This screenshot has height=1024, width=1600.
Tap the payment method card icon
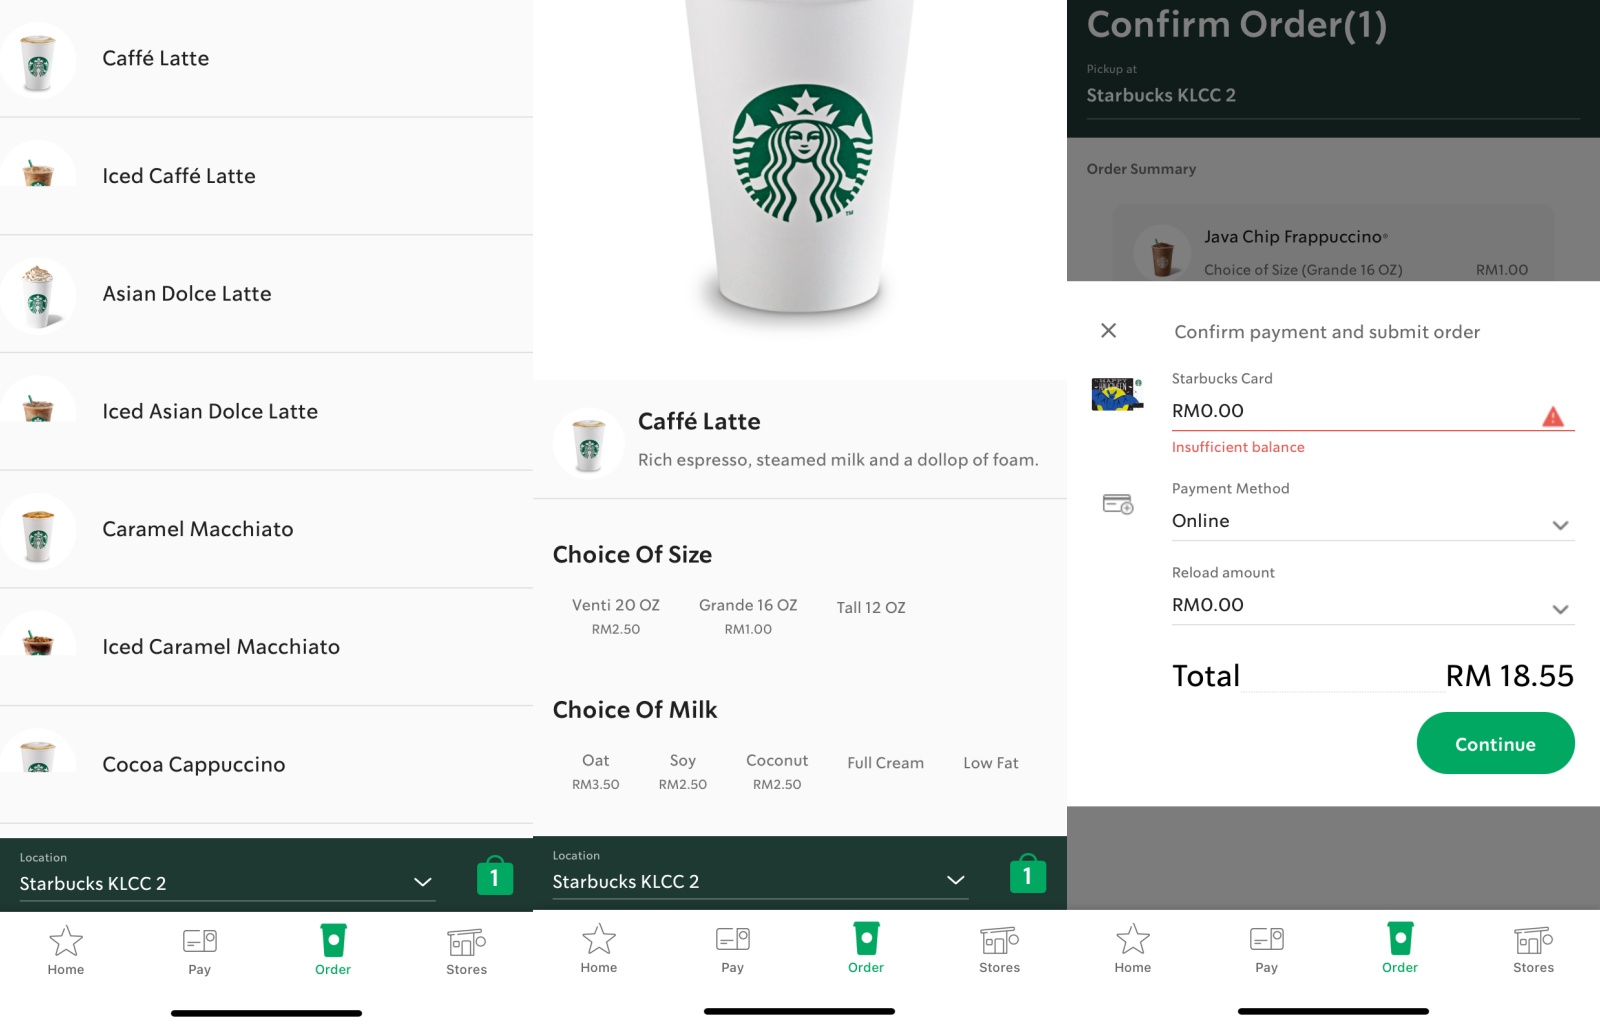(1118, 503)
